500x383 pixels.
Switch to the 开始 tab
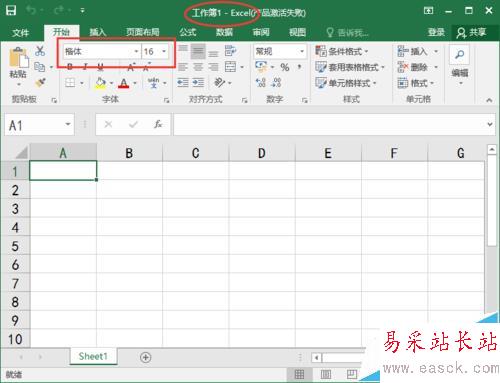coord(62,32)
